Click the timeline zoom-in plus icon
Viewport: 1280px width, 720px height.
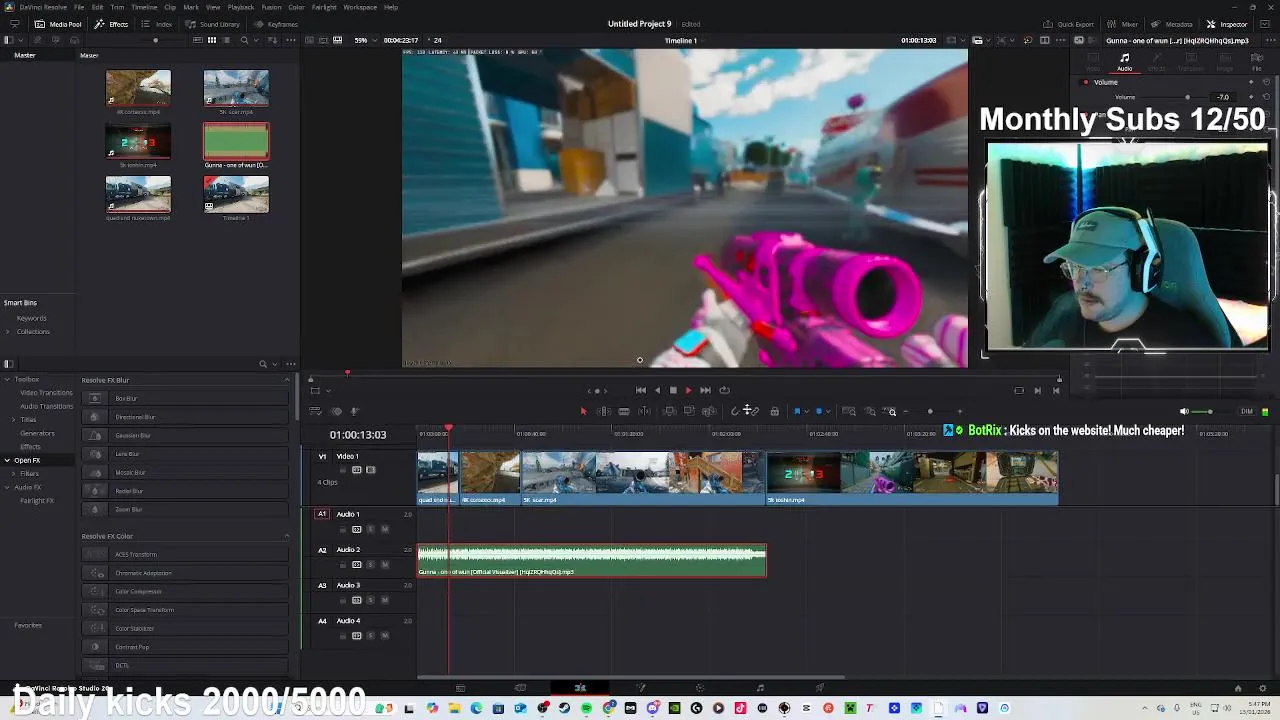pos(960,411)
